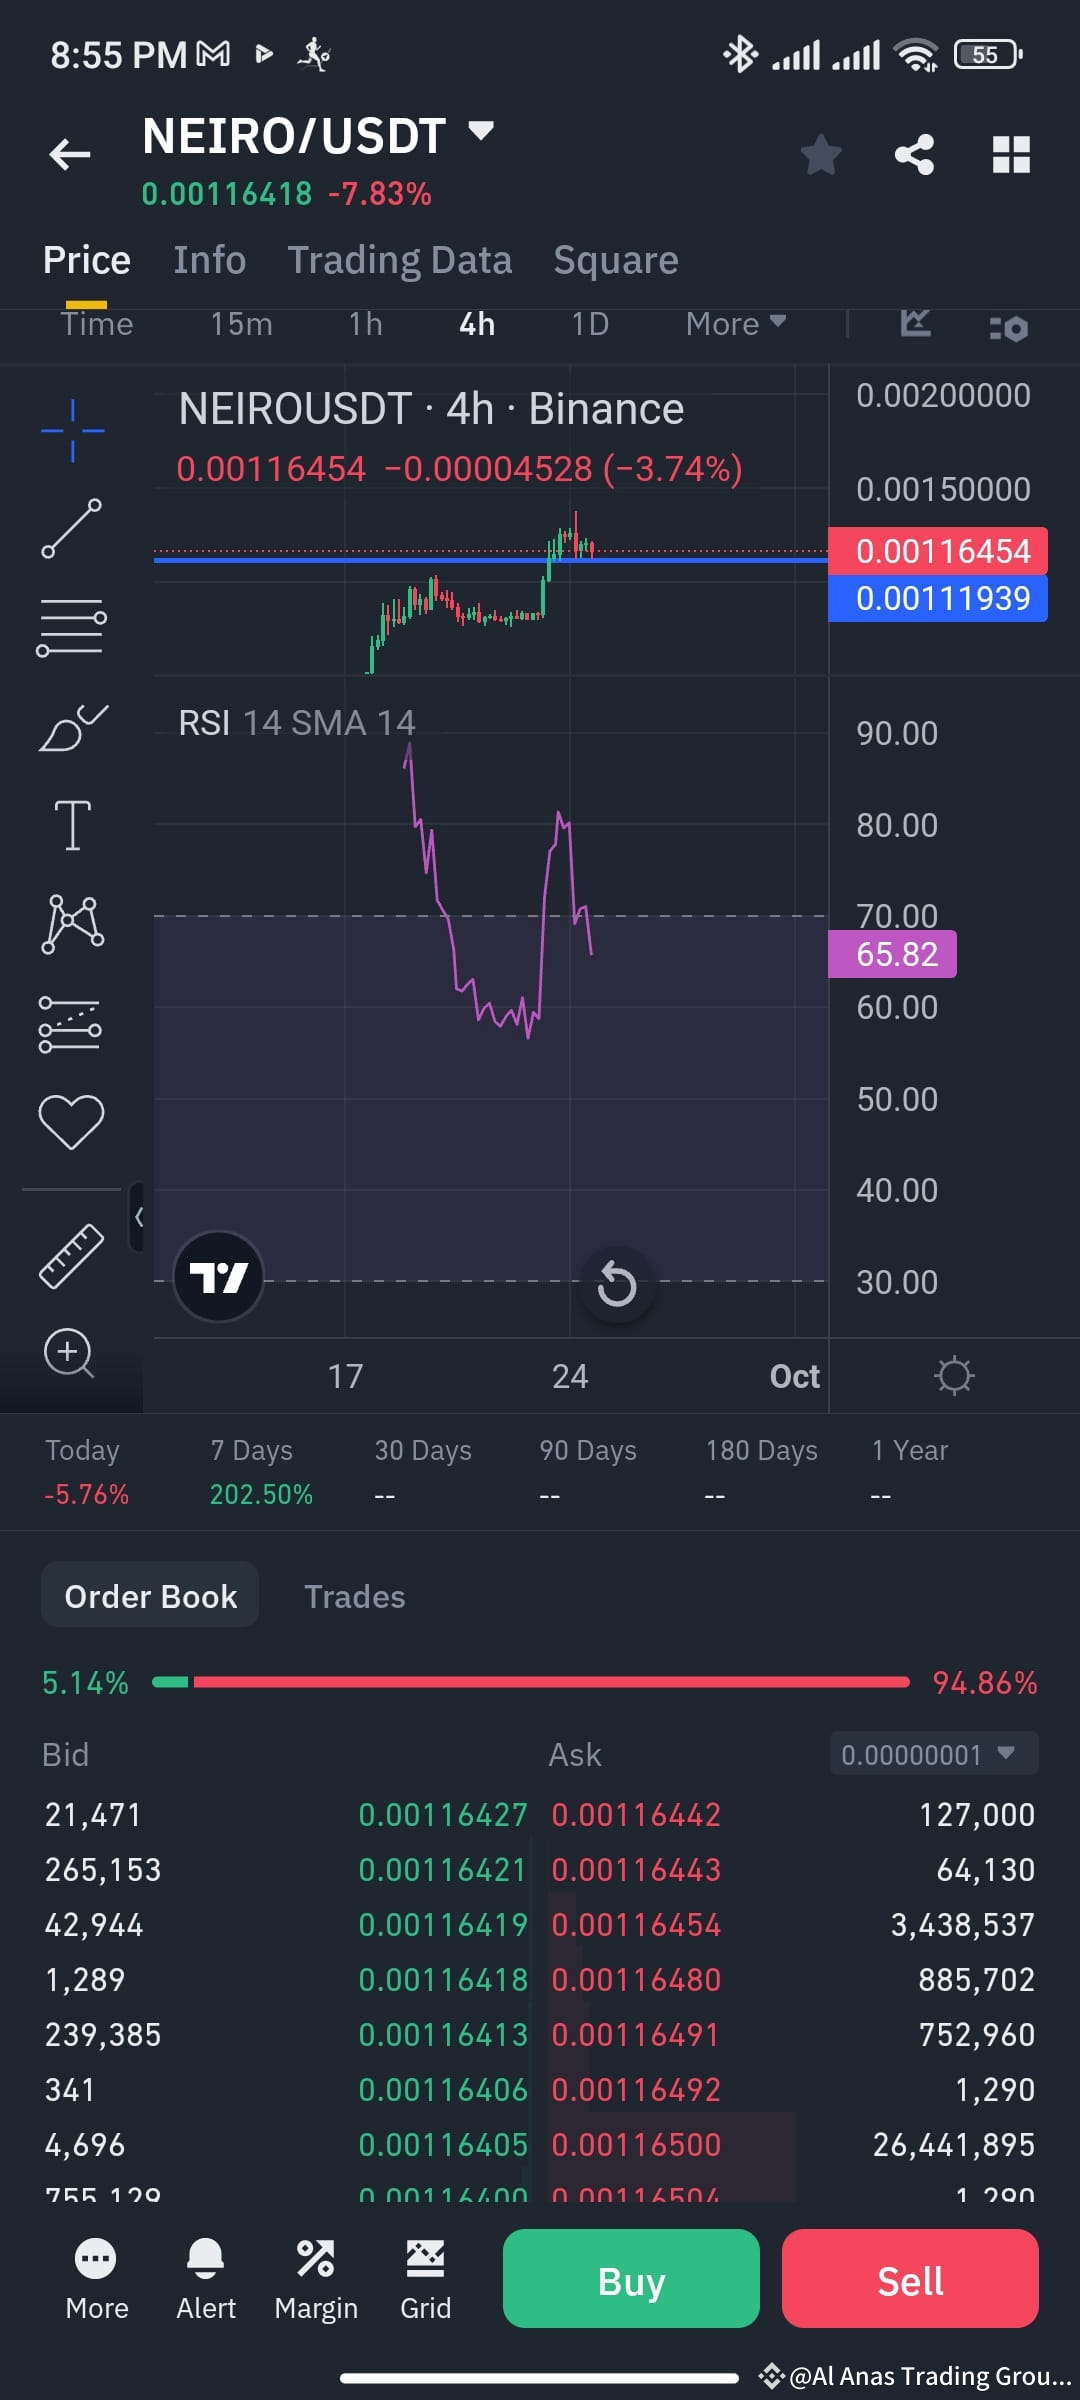The width and height of the screenshot is (1080, 2400).
Task: Open chart indicators icon
Action: 915,323
